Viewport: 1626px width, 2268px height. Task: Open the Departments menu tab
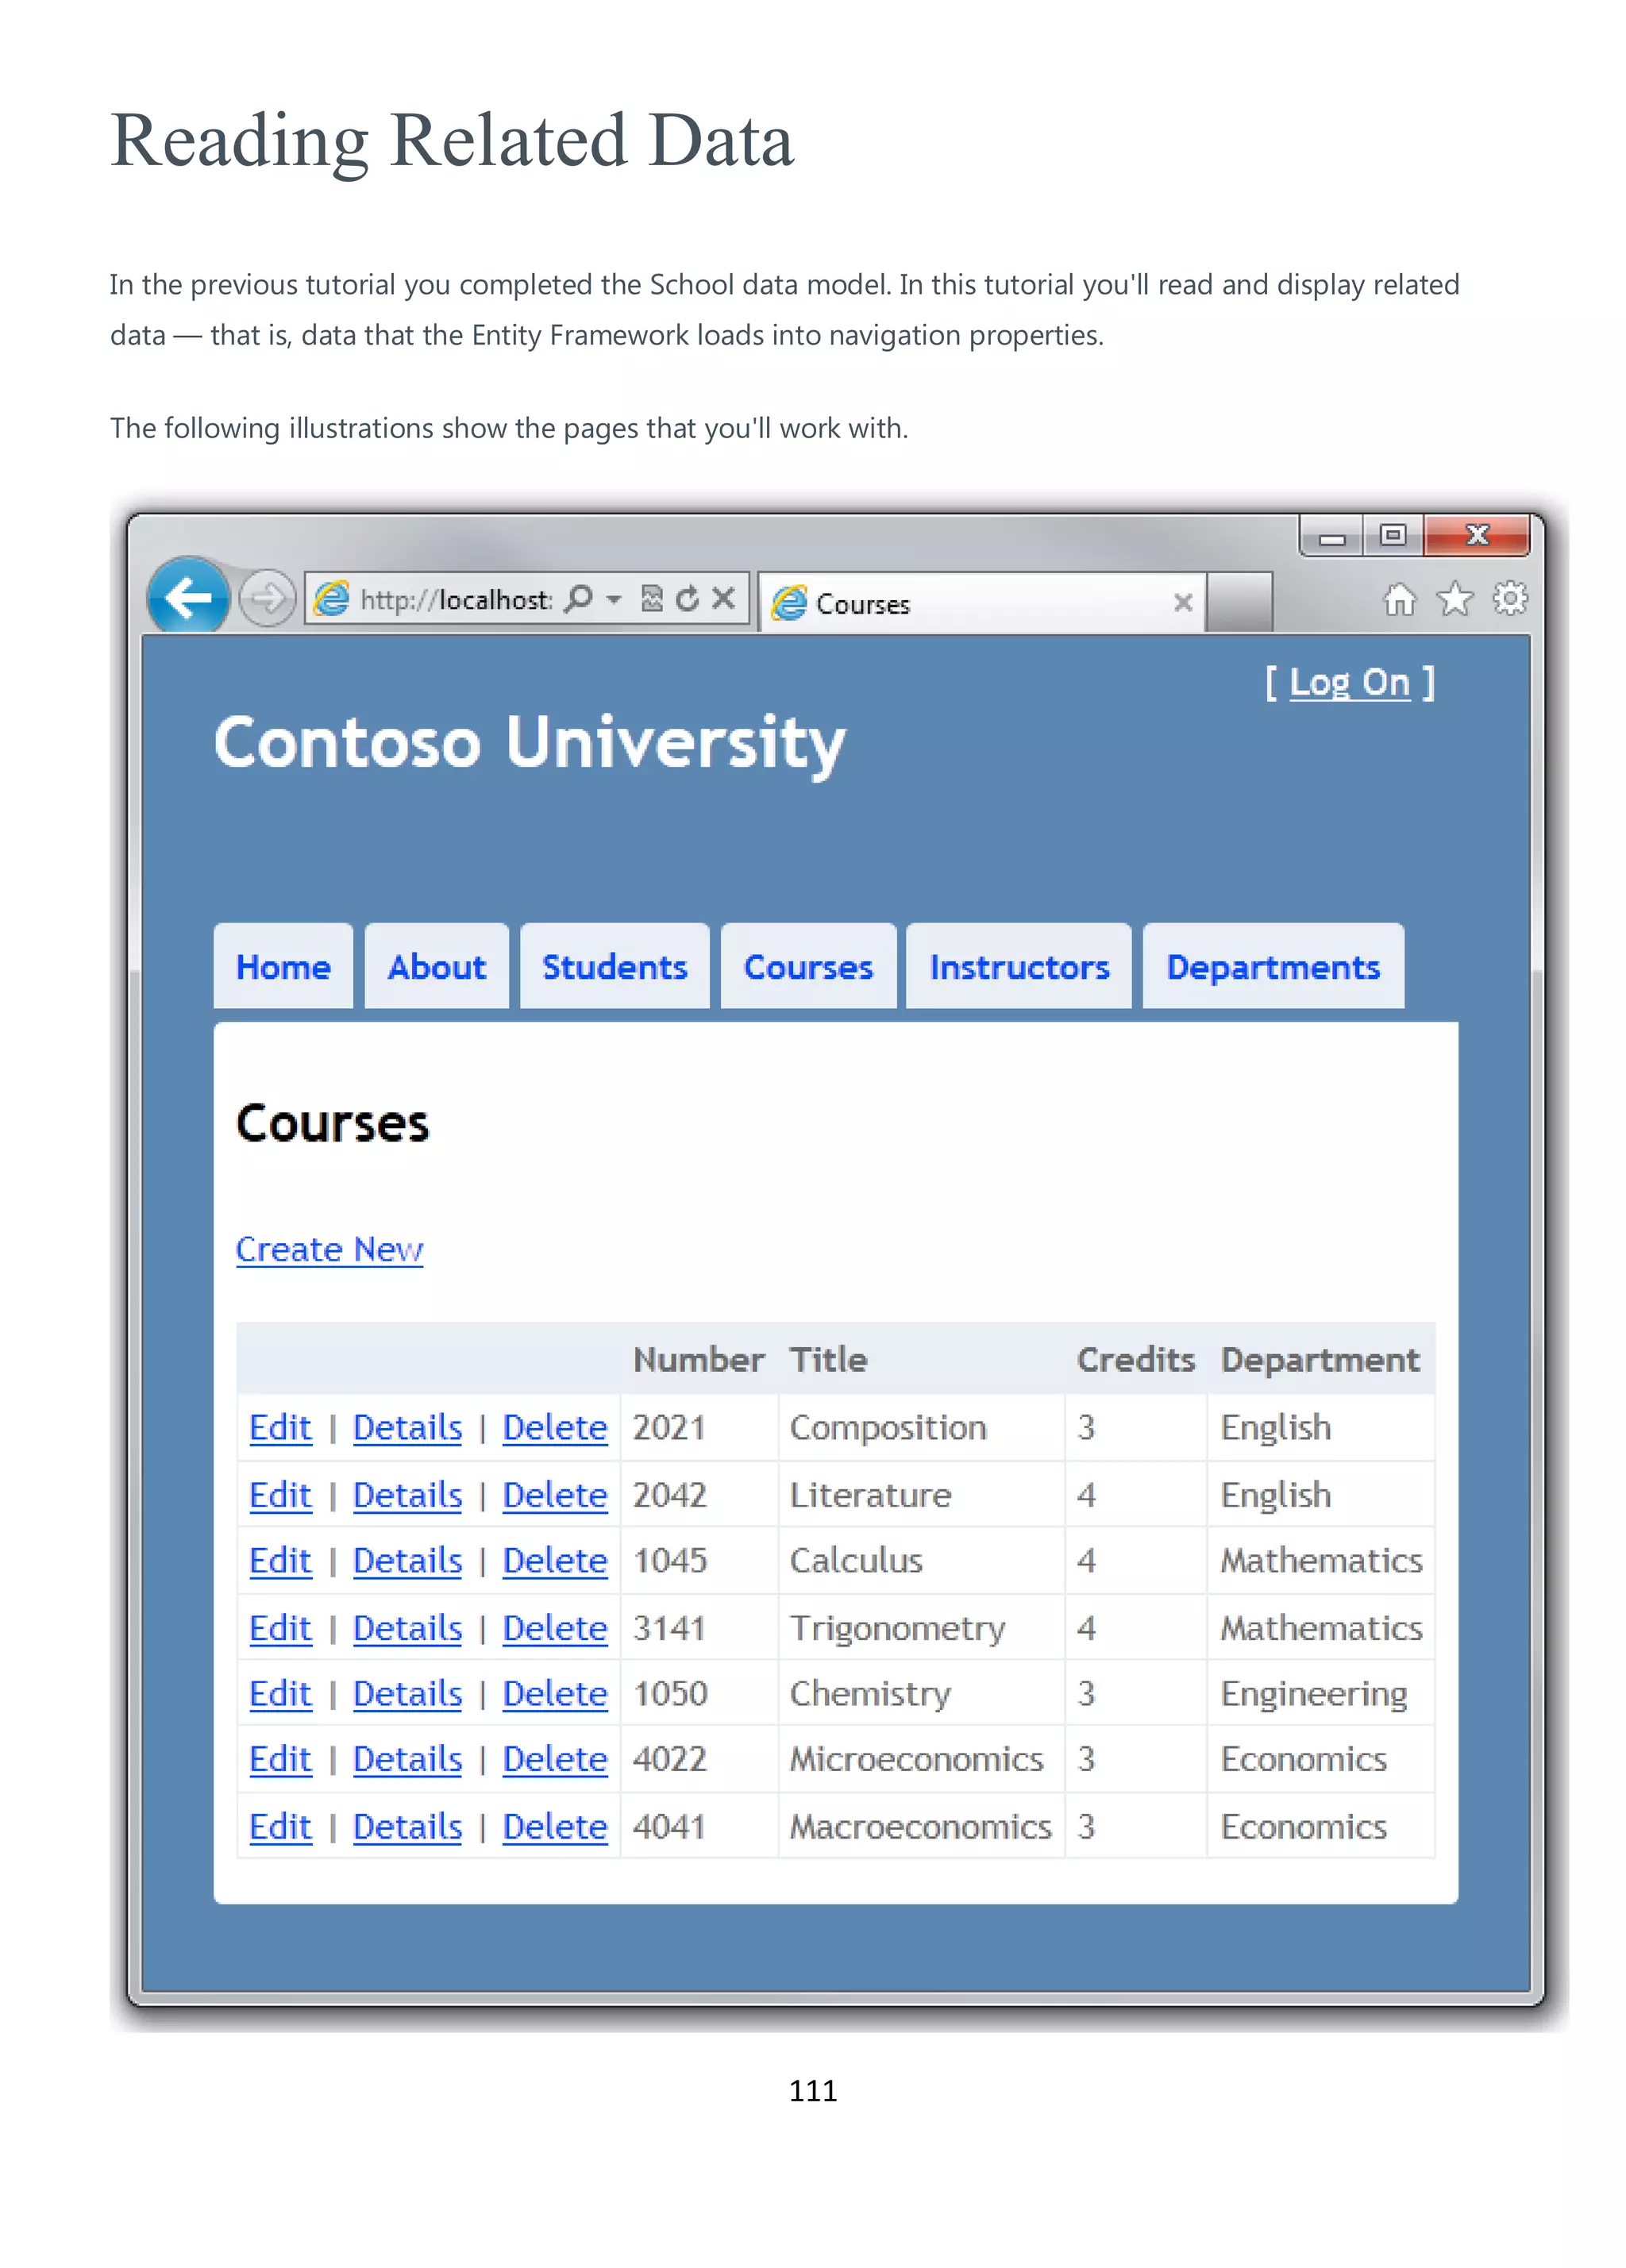tap(1273, 967)
